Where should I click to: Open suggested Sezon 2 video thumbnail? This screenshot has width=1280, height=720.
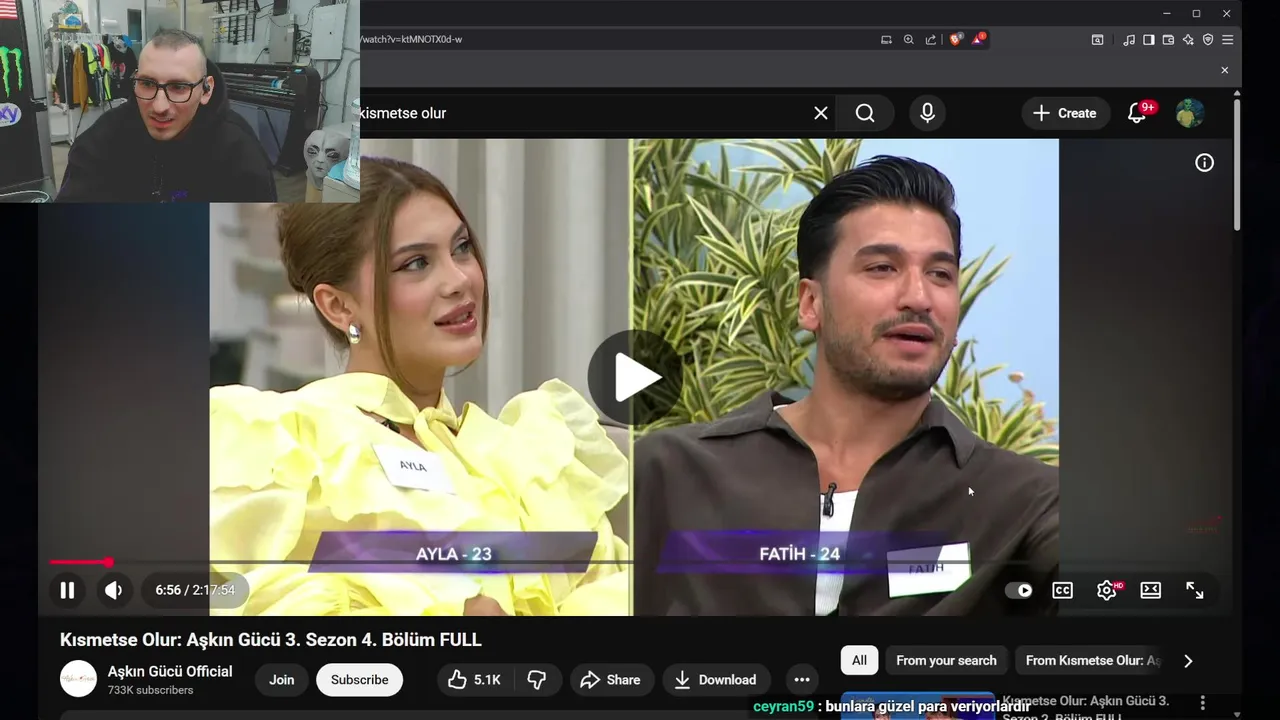918,706
